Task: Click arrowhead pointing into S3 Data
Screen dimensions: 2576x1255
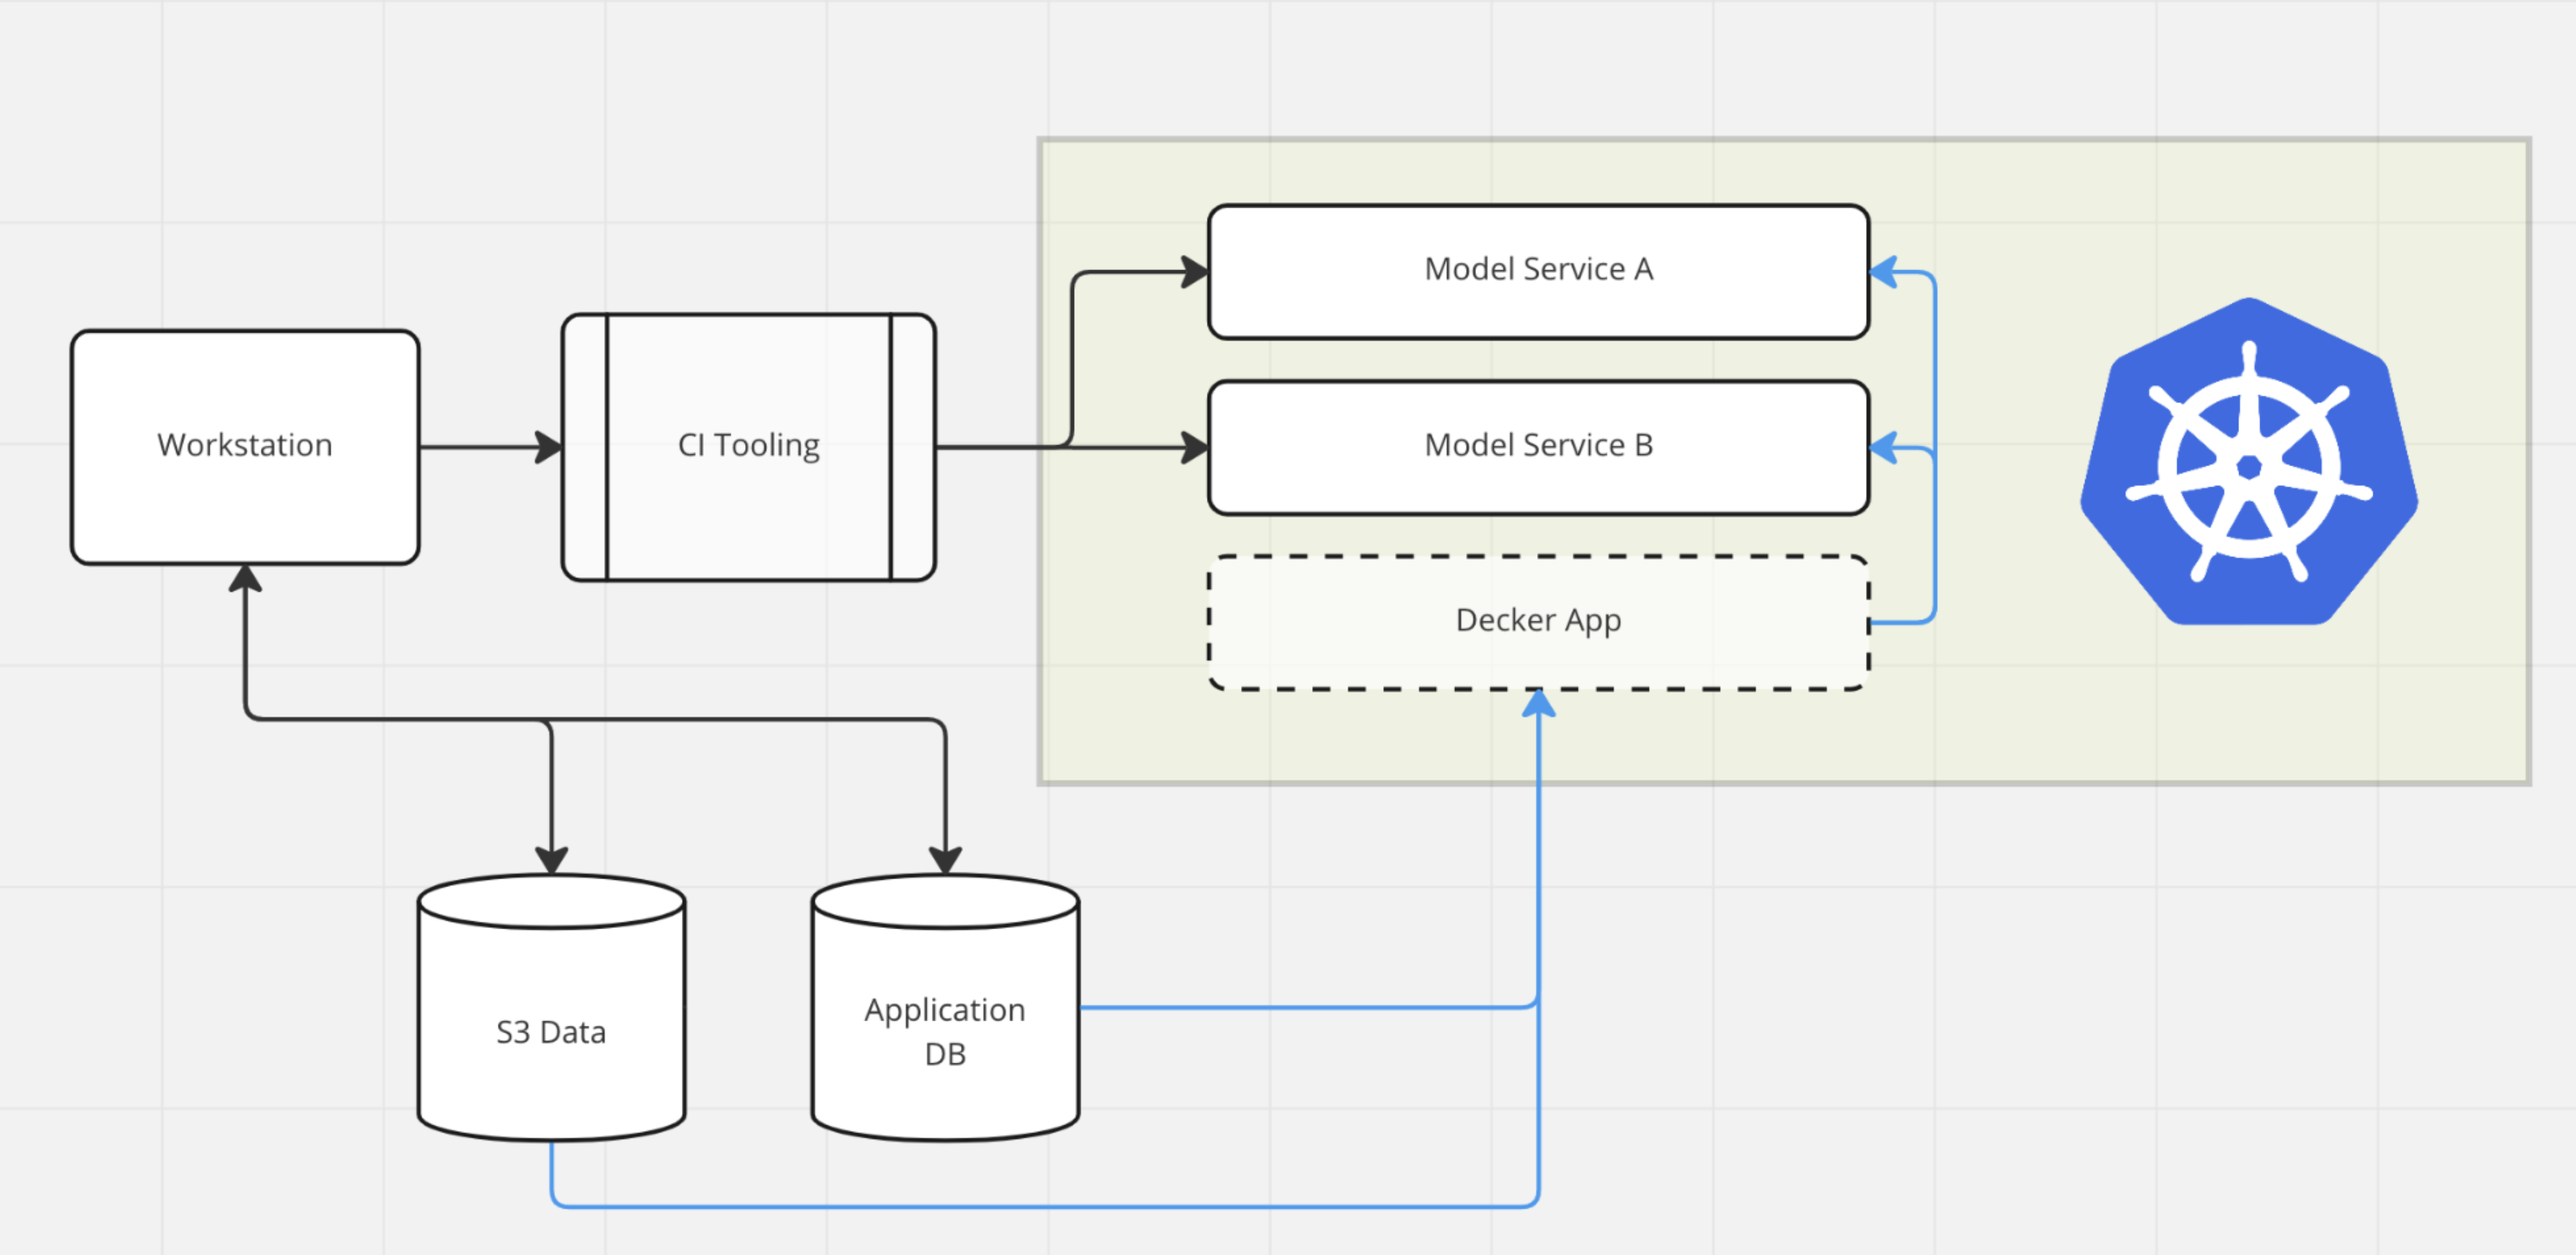Action: [551, 860]
